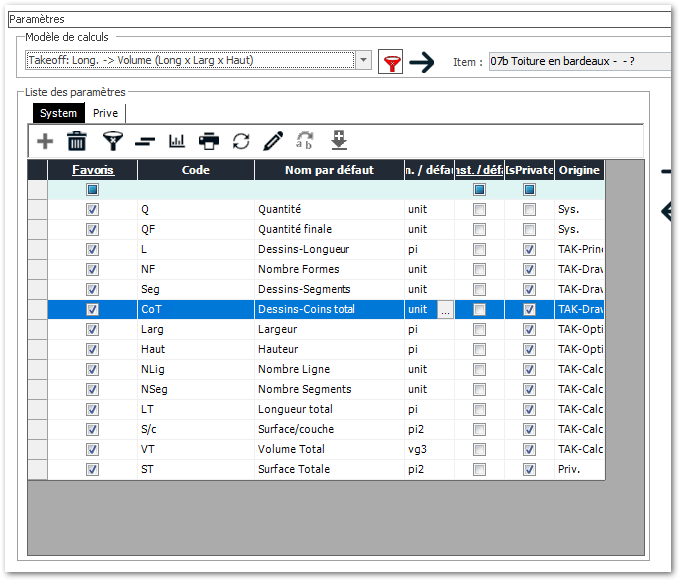Click the Code column header
This screenshot has height=581, width=680.
[195, 170]
